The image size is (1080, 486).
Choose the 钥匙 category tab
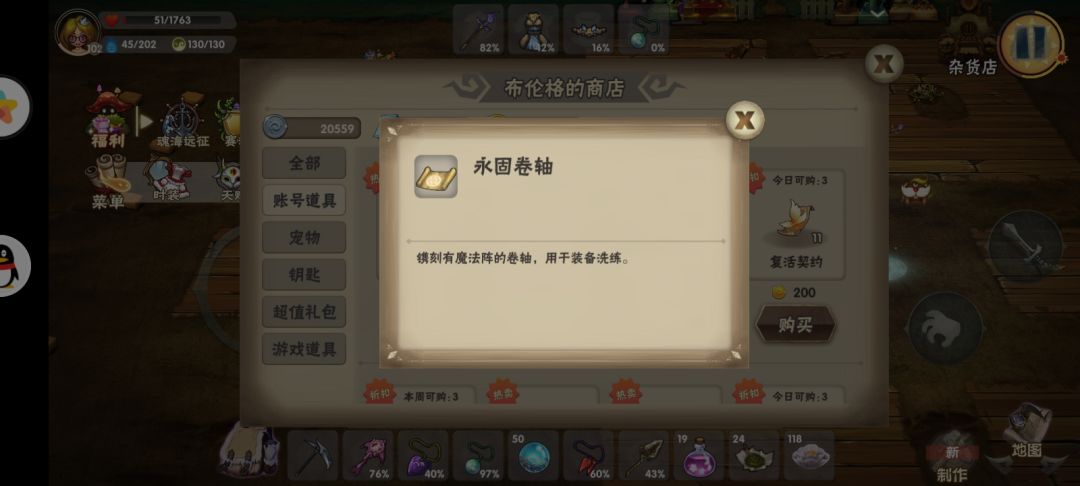(304, 275)
